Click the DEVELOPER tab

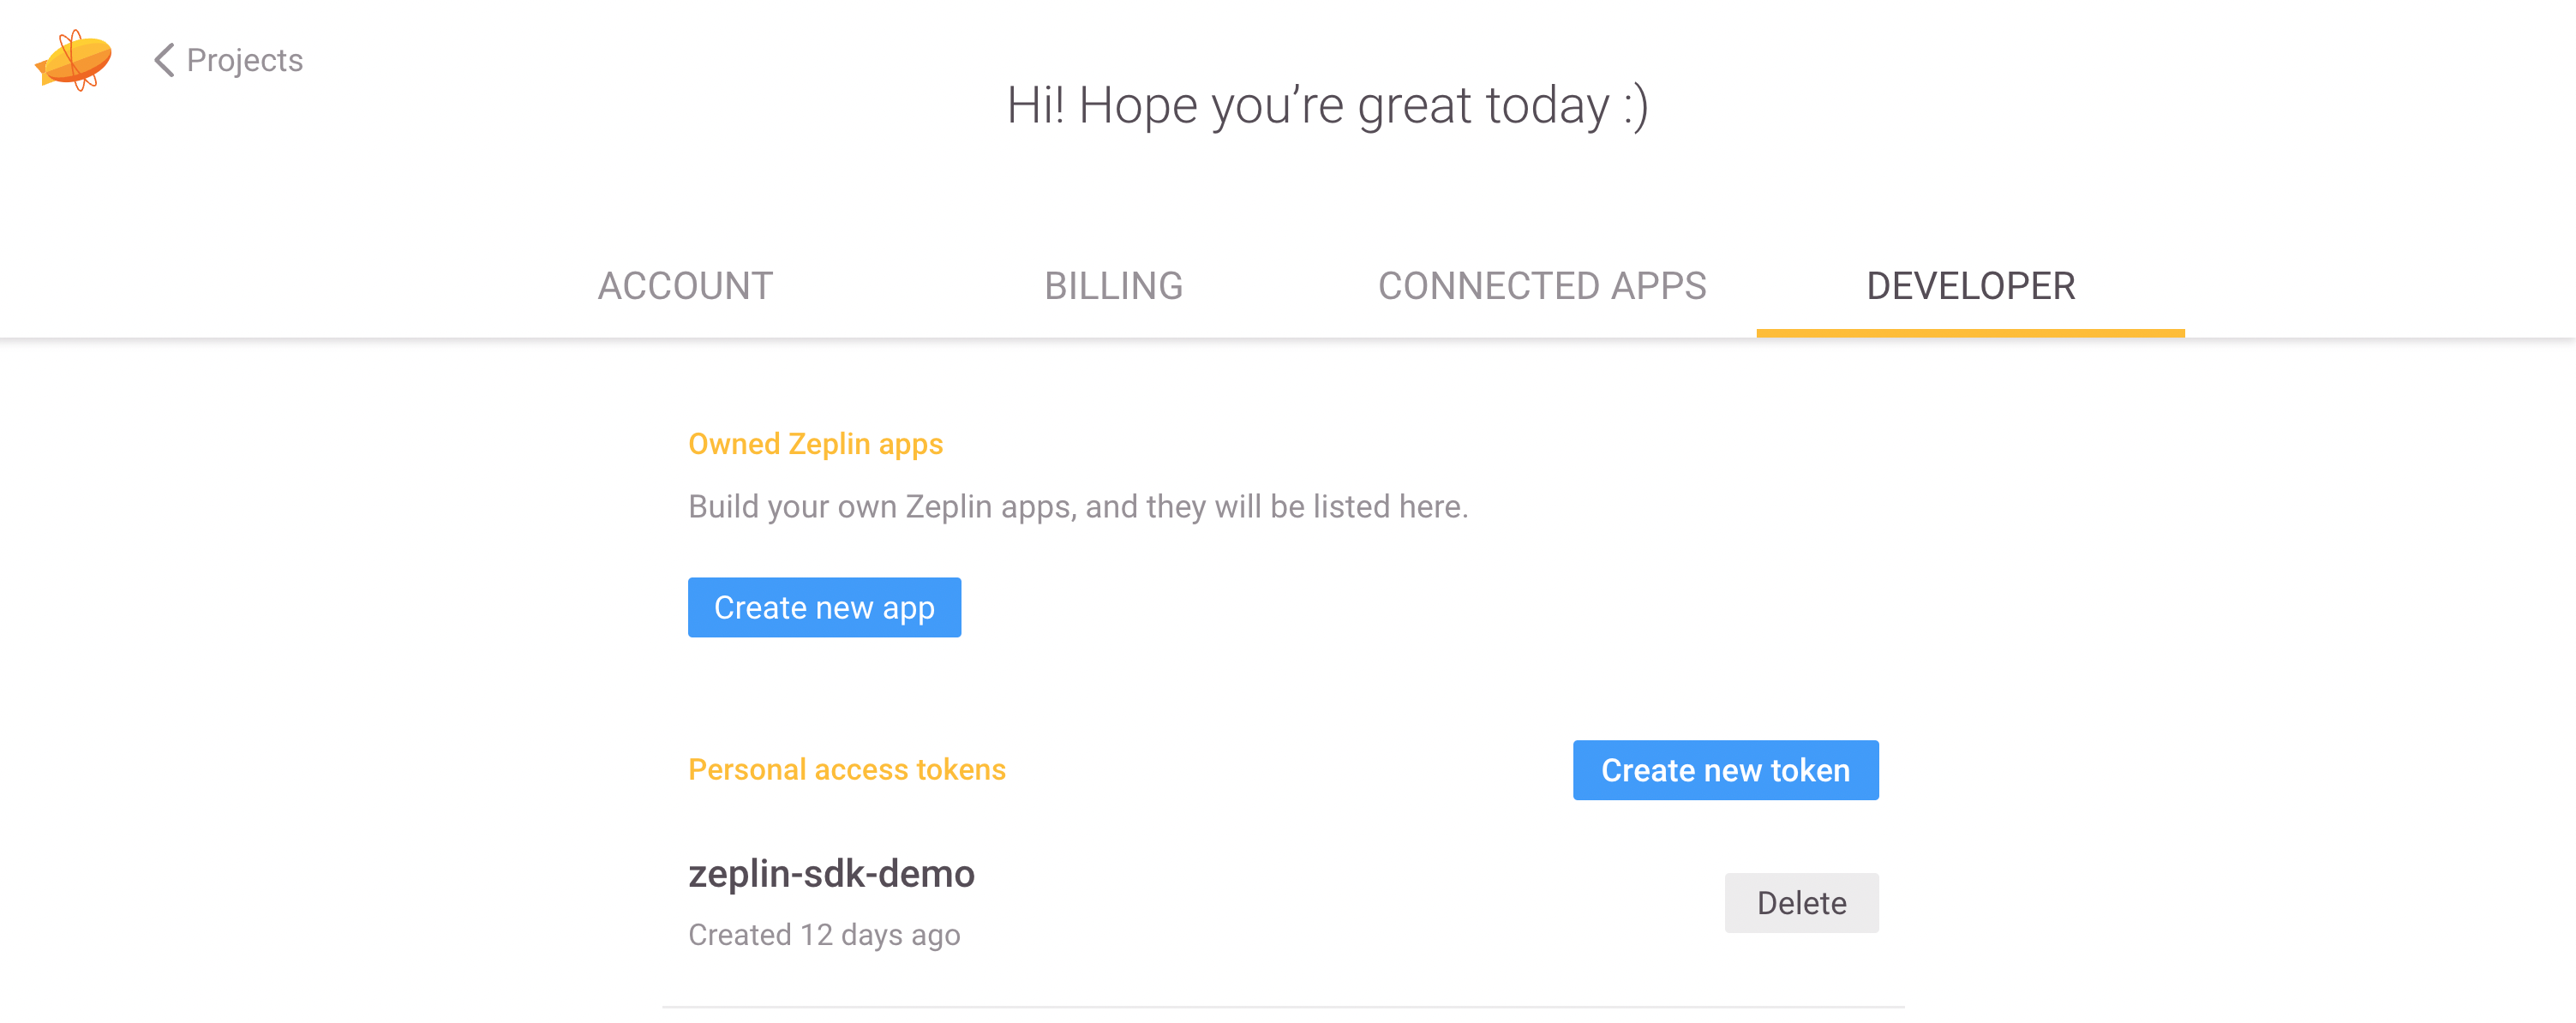pyautogui.click(x=1970, y=286)
